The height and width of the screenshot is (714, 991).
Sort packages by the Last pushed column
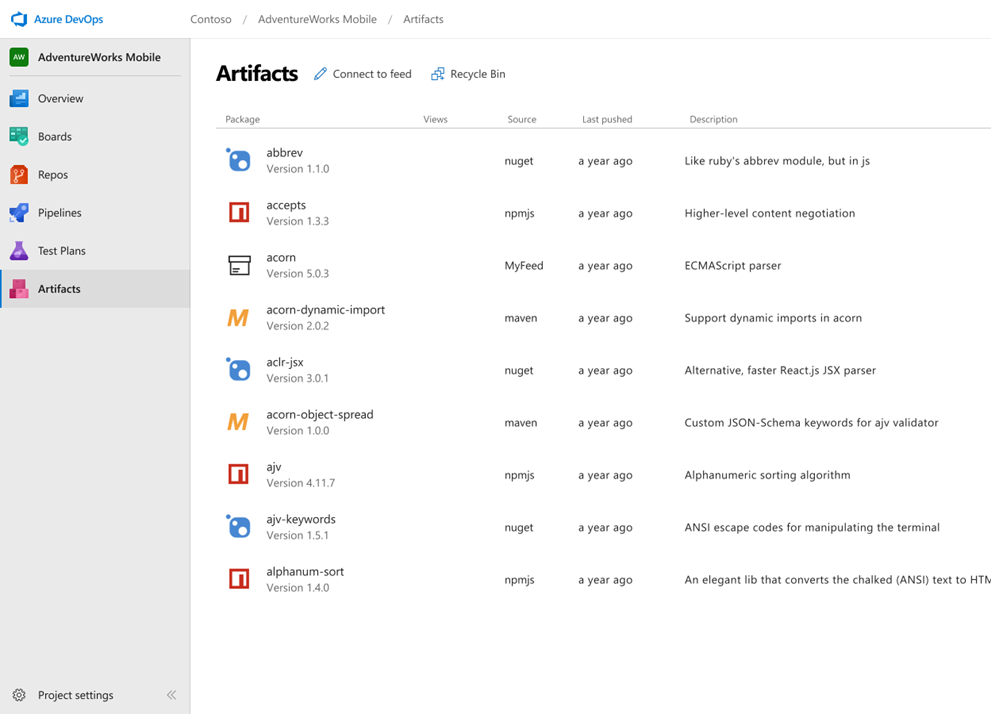pos(606,119)
